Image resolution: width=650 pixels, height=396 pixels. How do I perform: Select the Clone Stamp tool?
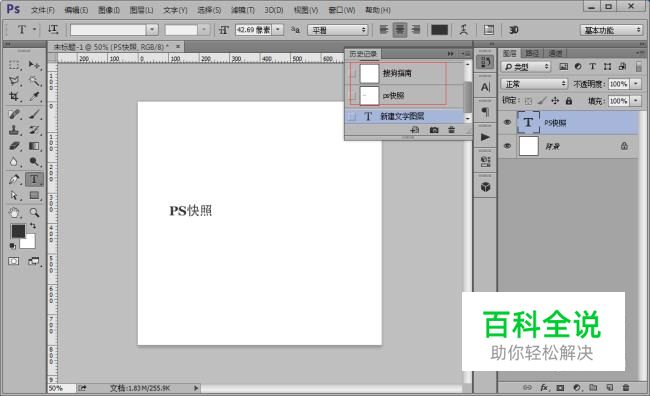[14, 130]
